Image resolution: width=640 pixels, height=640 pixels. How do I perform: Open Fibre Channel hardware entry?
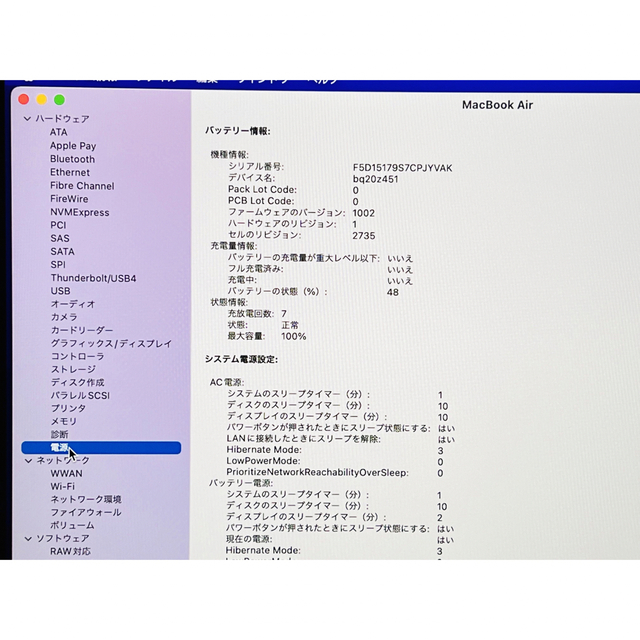[82, 186]
